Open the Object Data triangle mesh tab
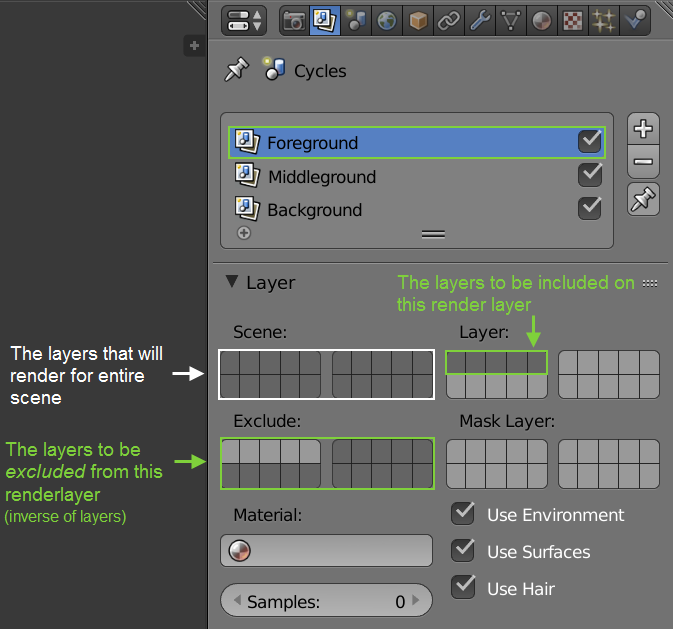 point(511,21)
